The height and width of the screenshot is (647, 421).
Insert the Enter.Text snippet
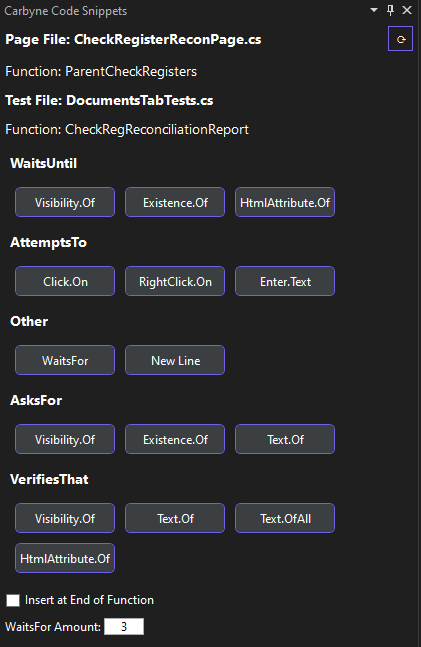[285, 281]
